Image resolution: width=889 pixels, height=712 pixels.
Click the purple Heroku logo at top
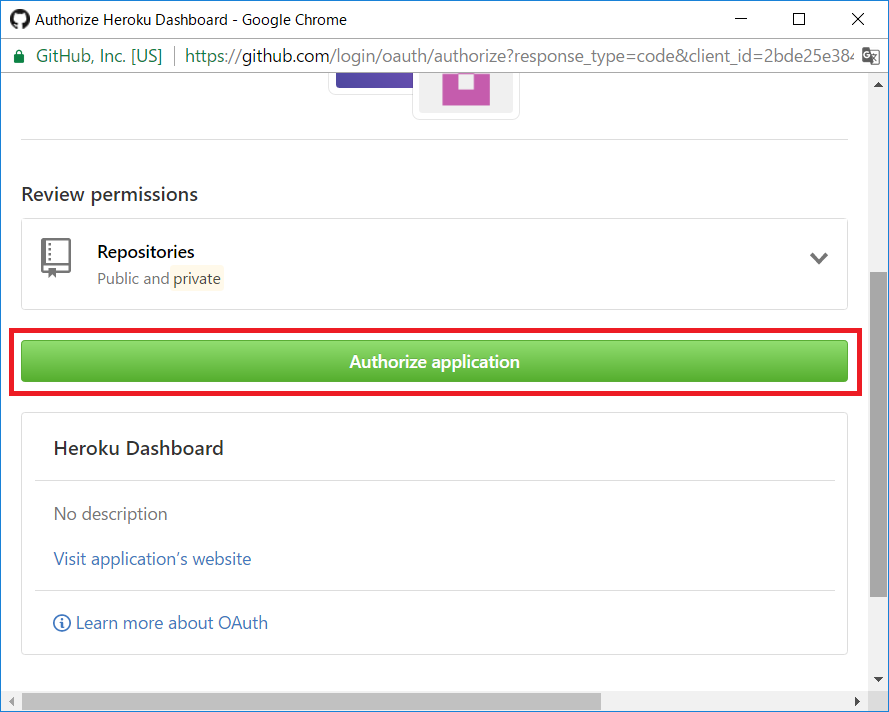point(372,80)
